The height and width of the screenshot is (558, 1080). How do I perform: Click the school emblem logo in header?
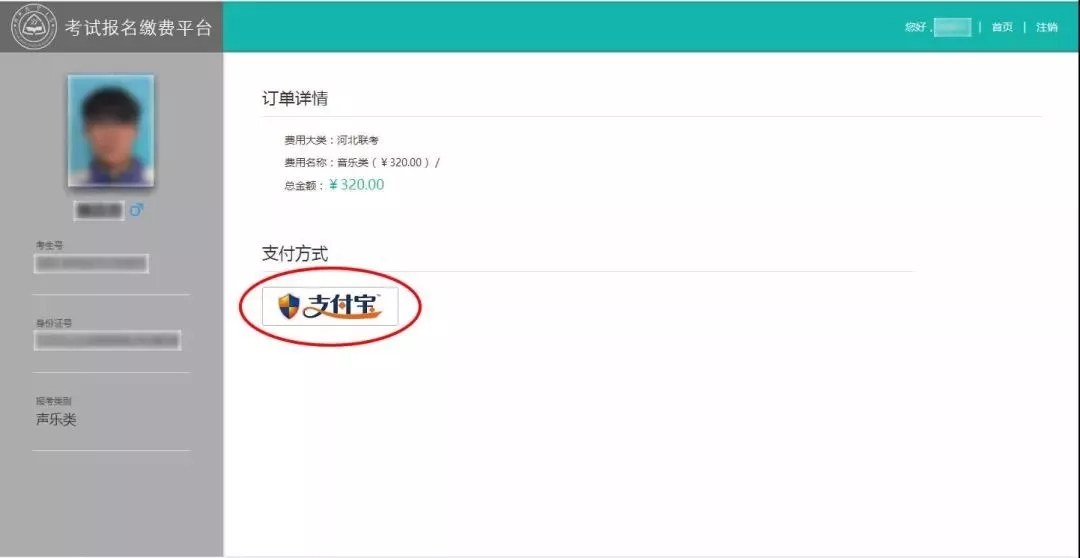(34, 26)
